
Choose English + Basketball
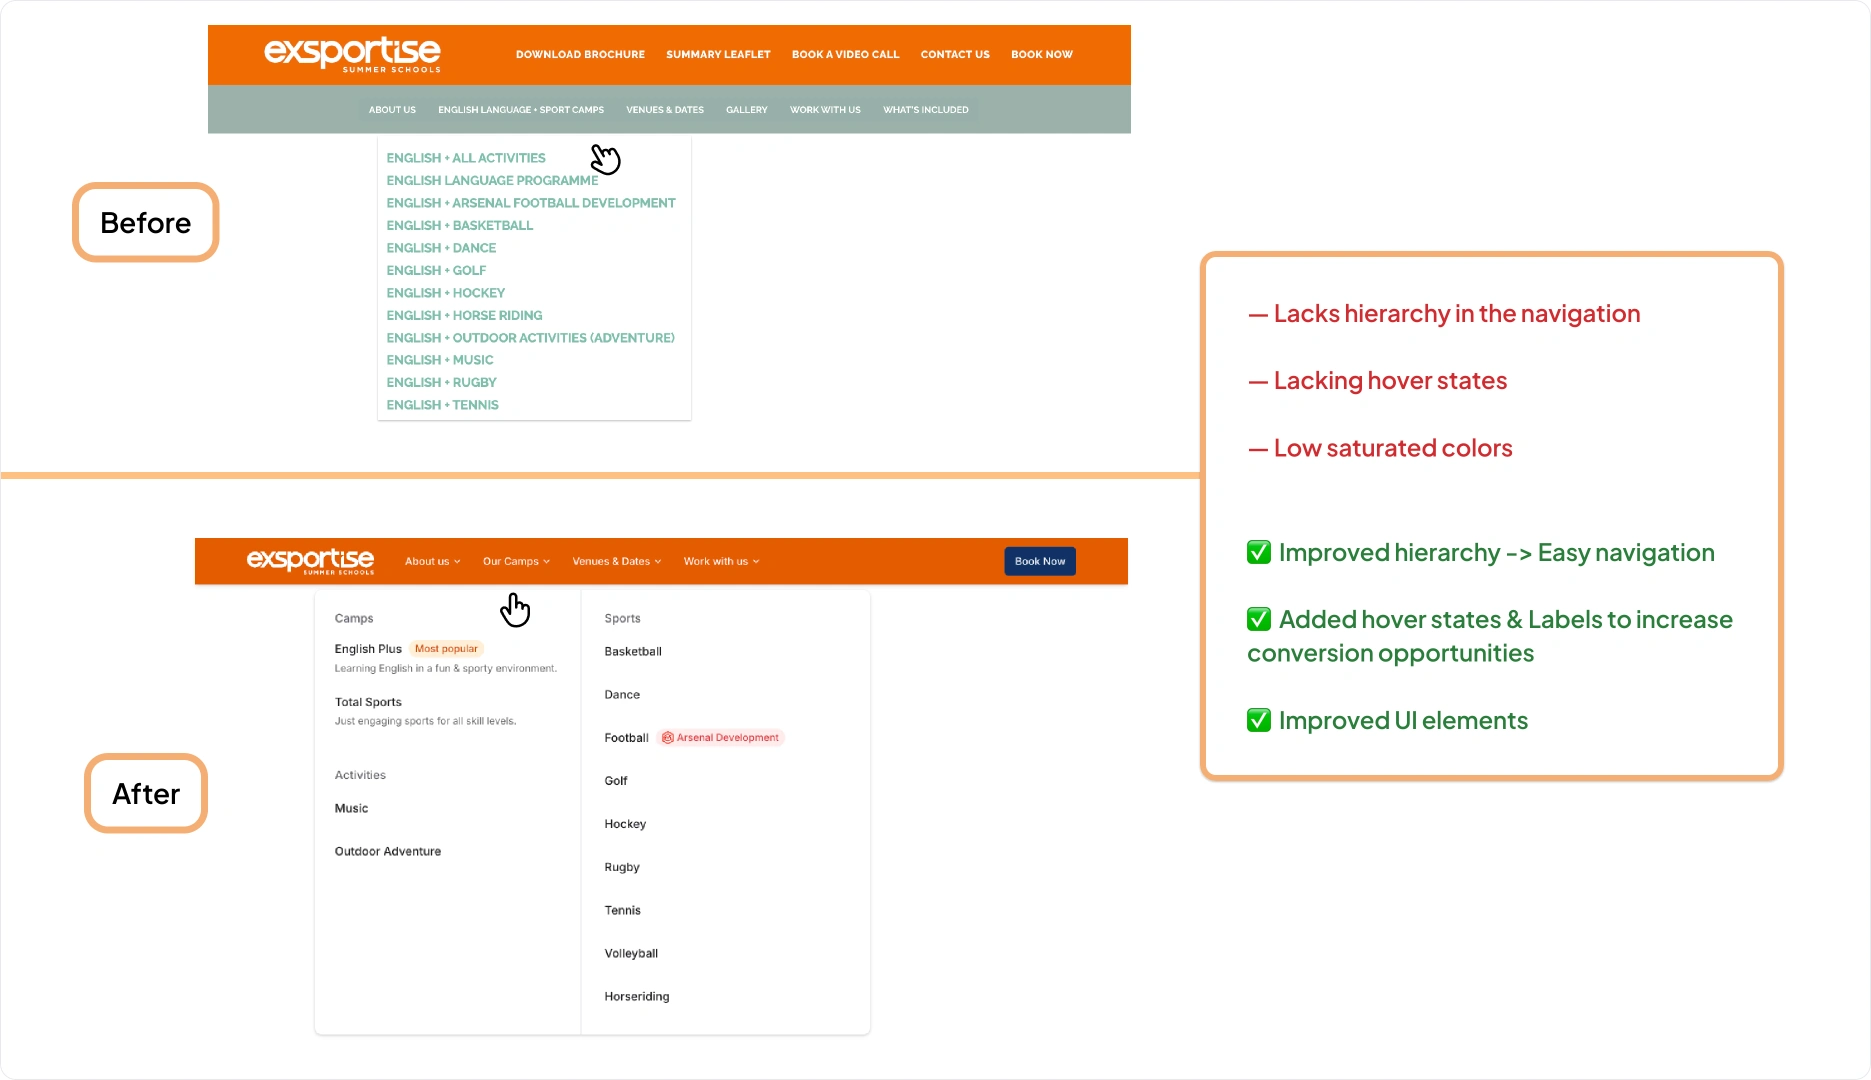click(x=460, y=226)
